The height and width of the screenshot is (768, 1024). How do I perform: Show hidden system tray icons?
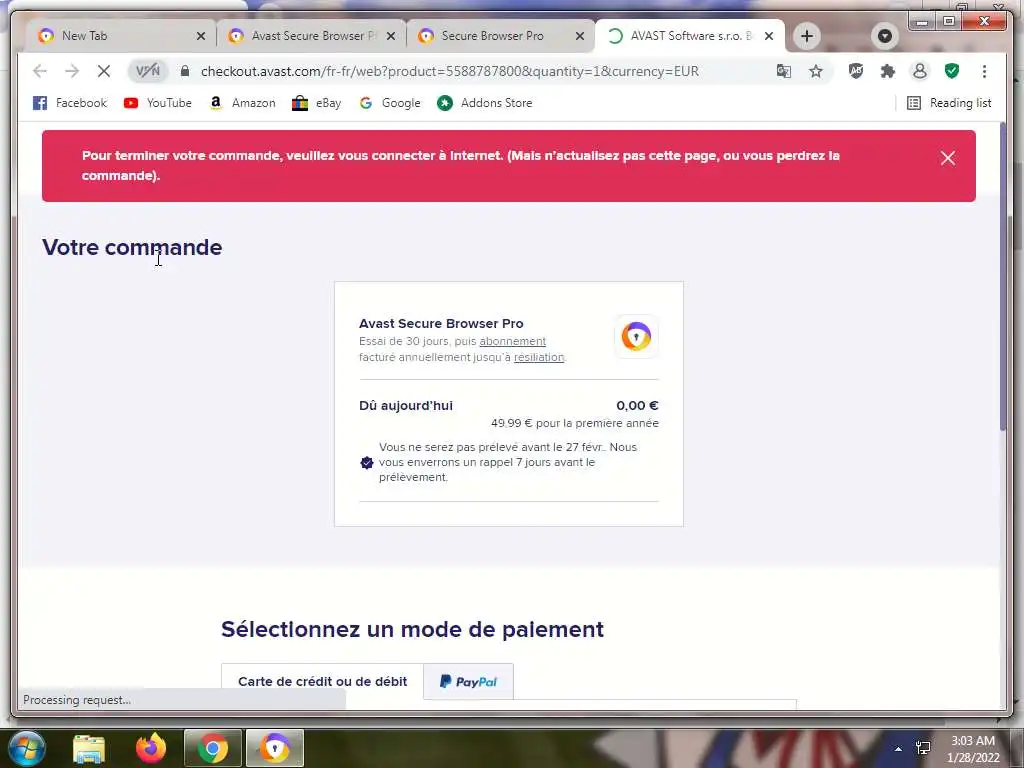pos(899,749)
